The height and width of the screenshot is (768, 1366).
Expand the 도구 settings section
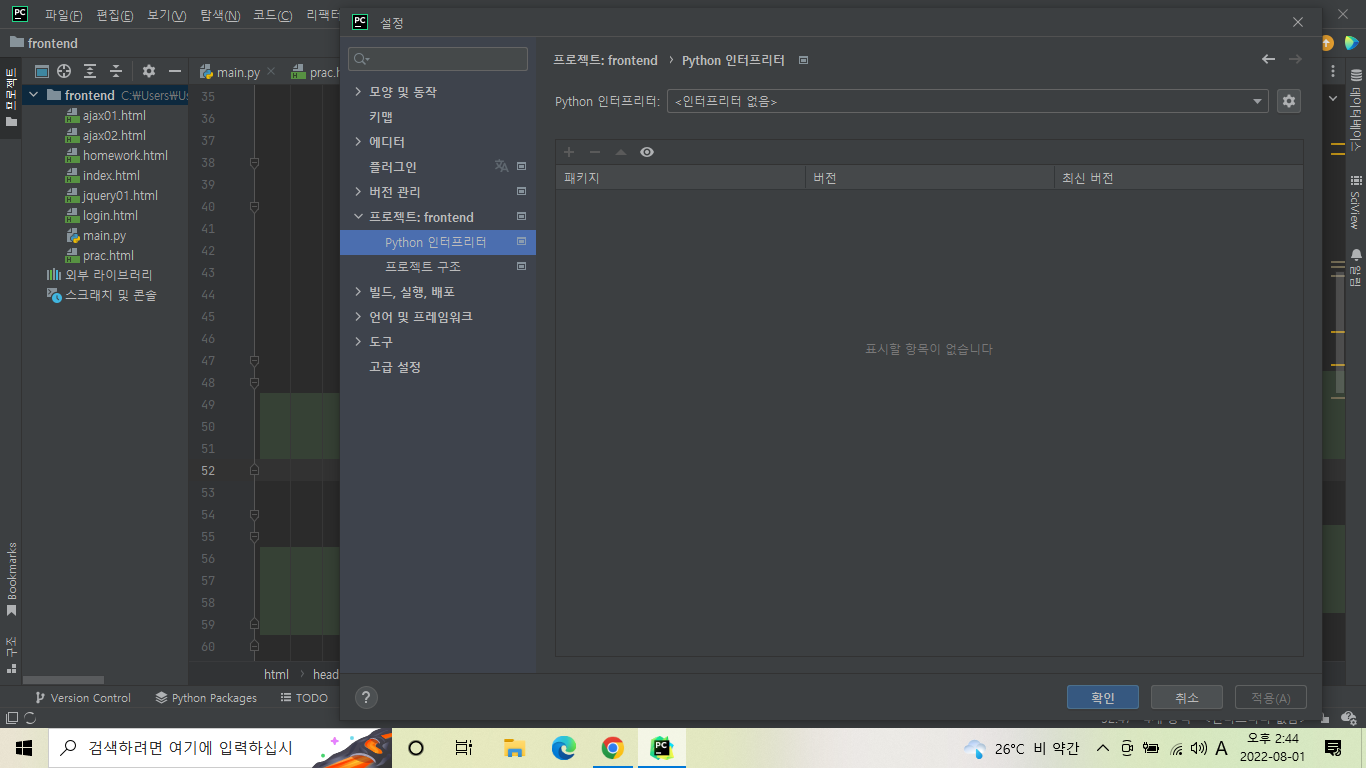359,342
